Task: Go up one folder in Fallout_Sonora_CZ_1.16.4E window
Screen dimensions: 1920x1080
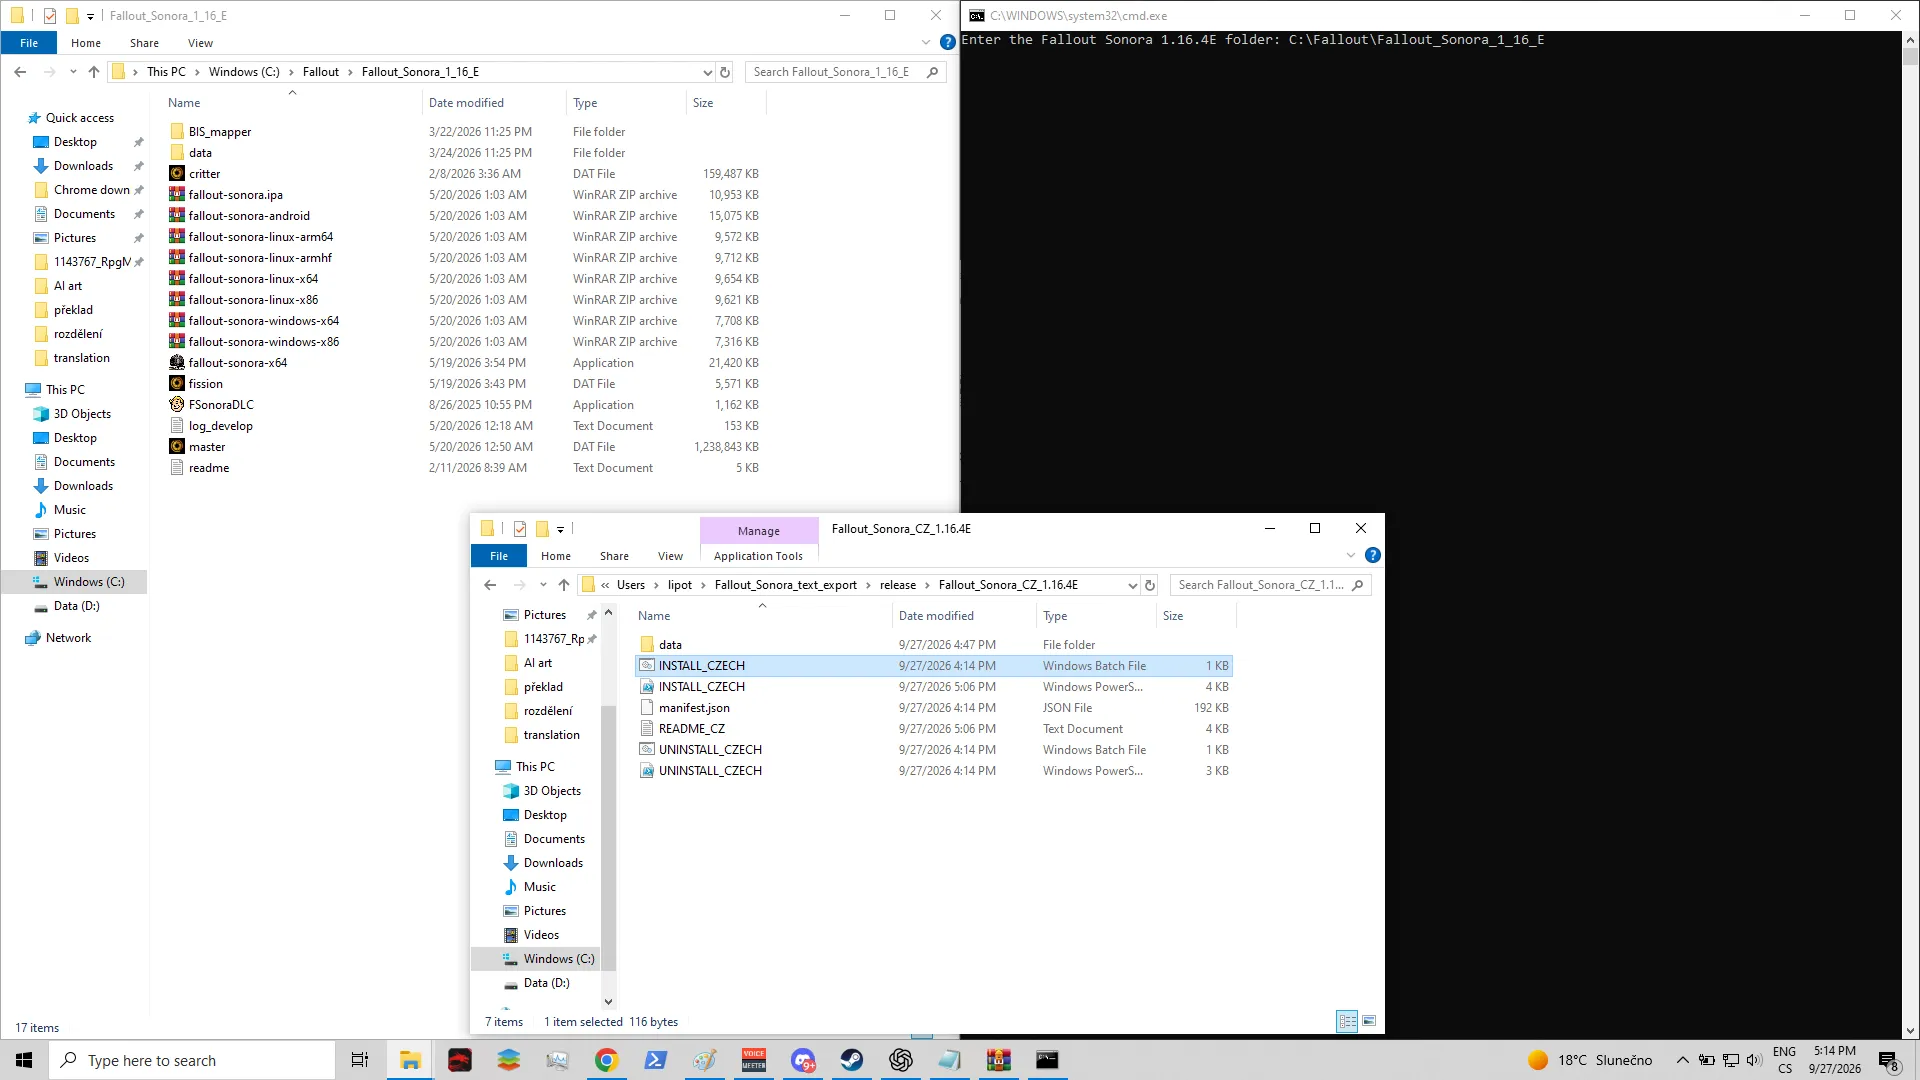Action: pyautogui.click(x=564, y=586)
